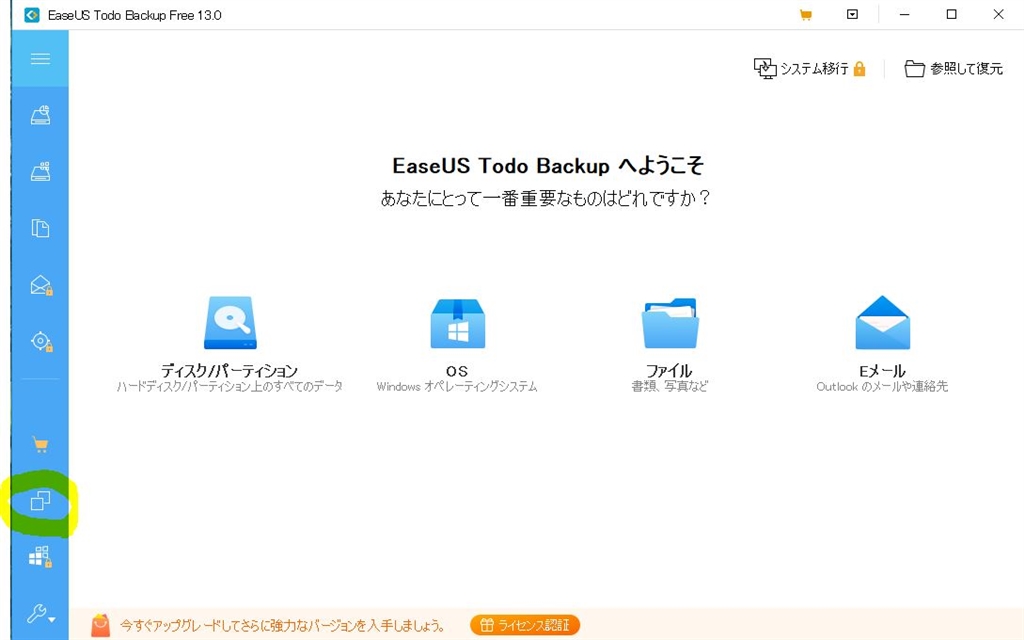The height and width of the screenshot is (640, 1024).
Task: Open locked Smart backup target icon
Action: coord(41,342)
